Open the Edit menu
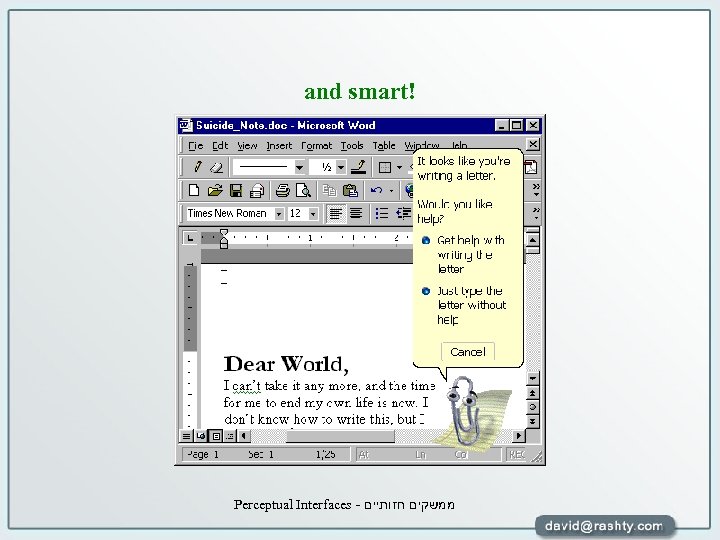The image size is (720, 540). tap(220, 146)
